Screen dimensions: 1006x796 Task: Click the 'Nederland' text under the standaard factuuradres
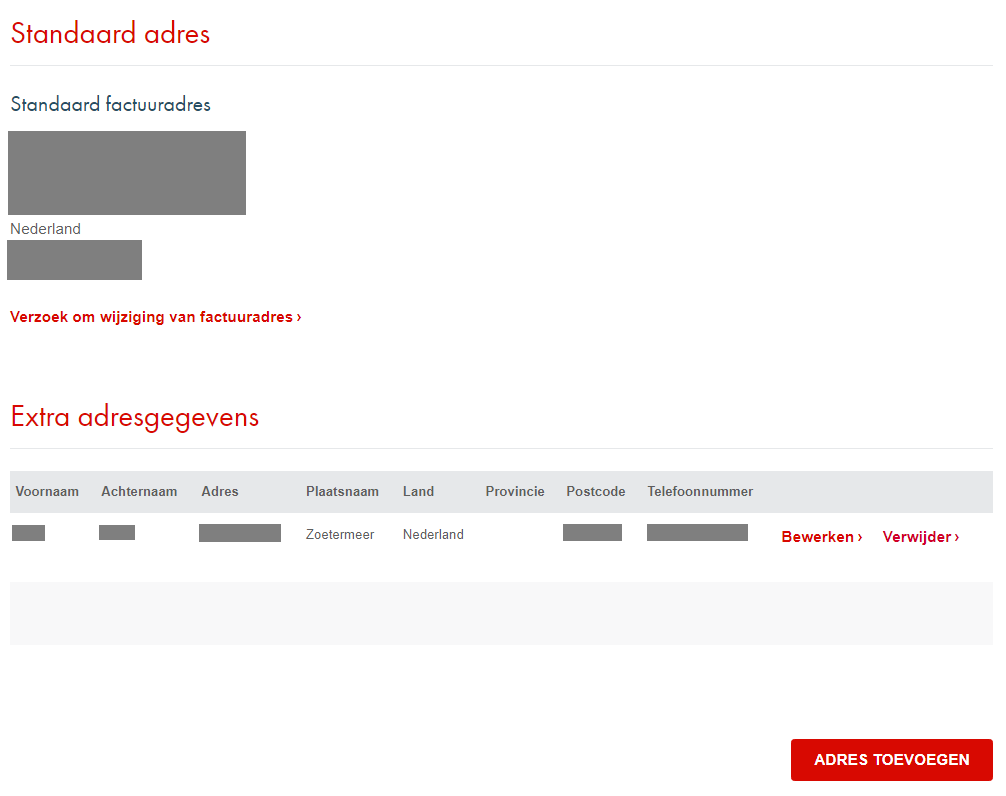(x=46, y=229)
